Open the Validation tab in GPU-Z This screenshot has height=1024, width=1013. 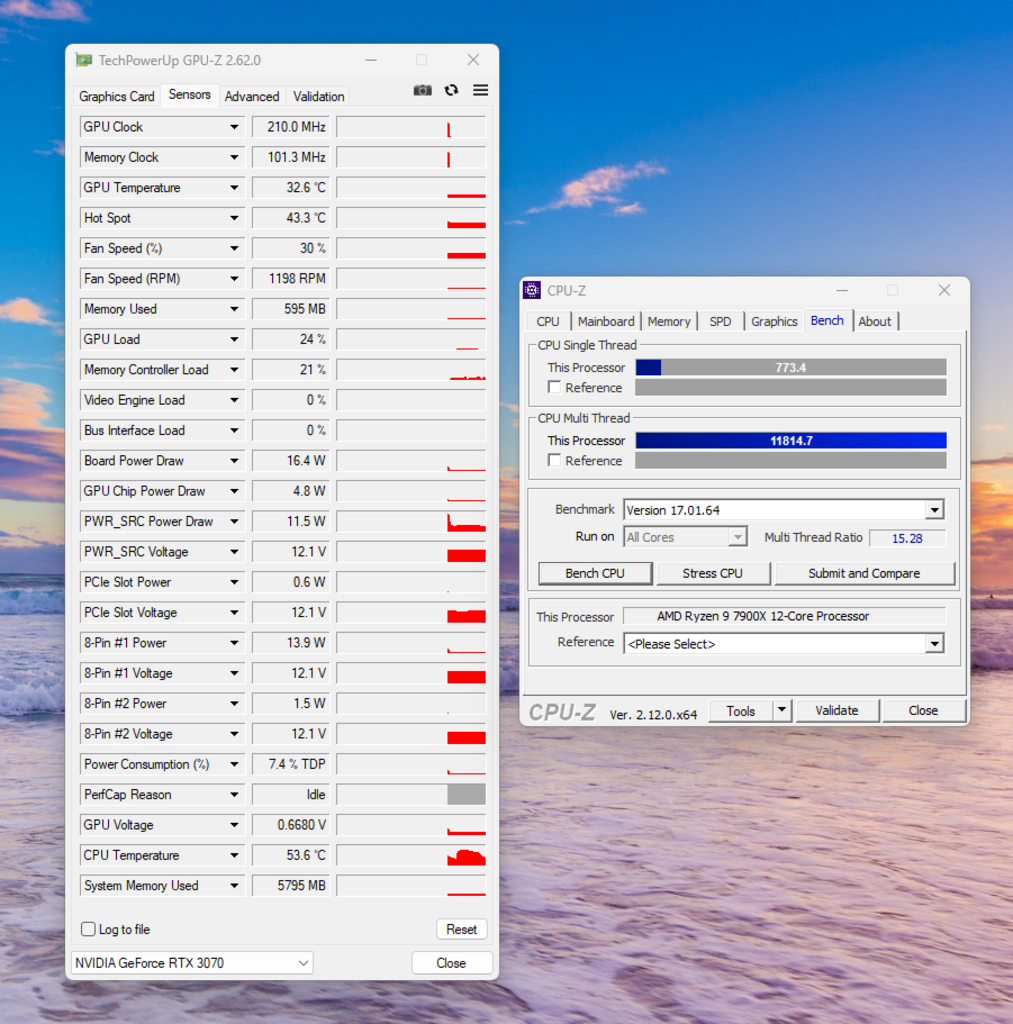319,96
